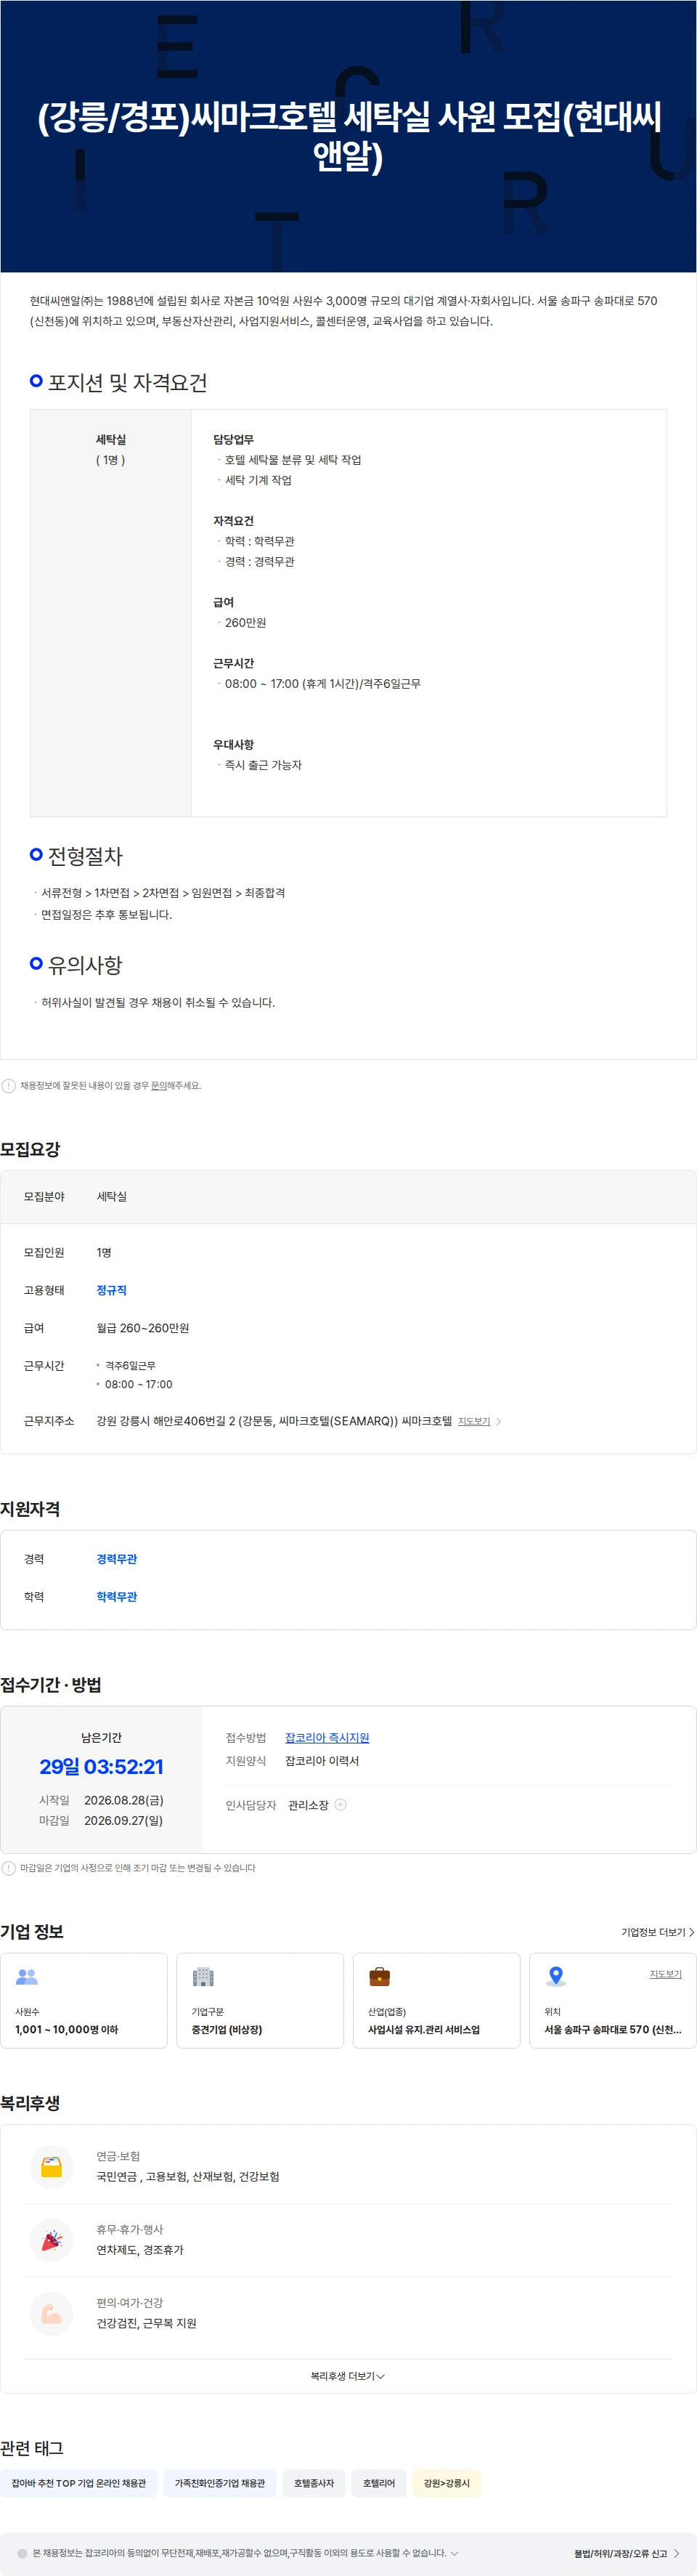Click the 편의·여가·건강 arm icon
Image resolution: width=697 pixels, height=2576 pixels.
tap(52, 2313)
